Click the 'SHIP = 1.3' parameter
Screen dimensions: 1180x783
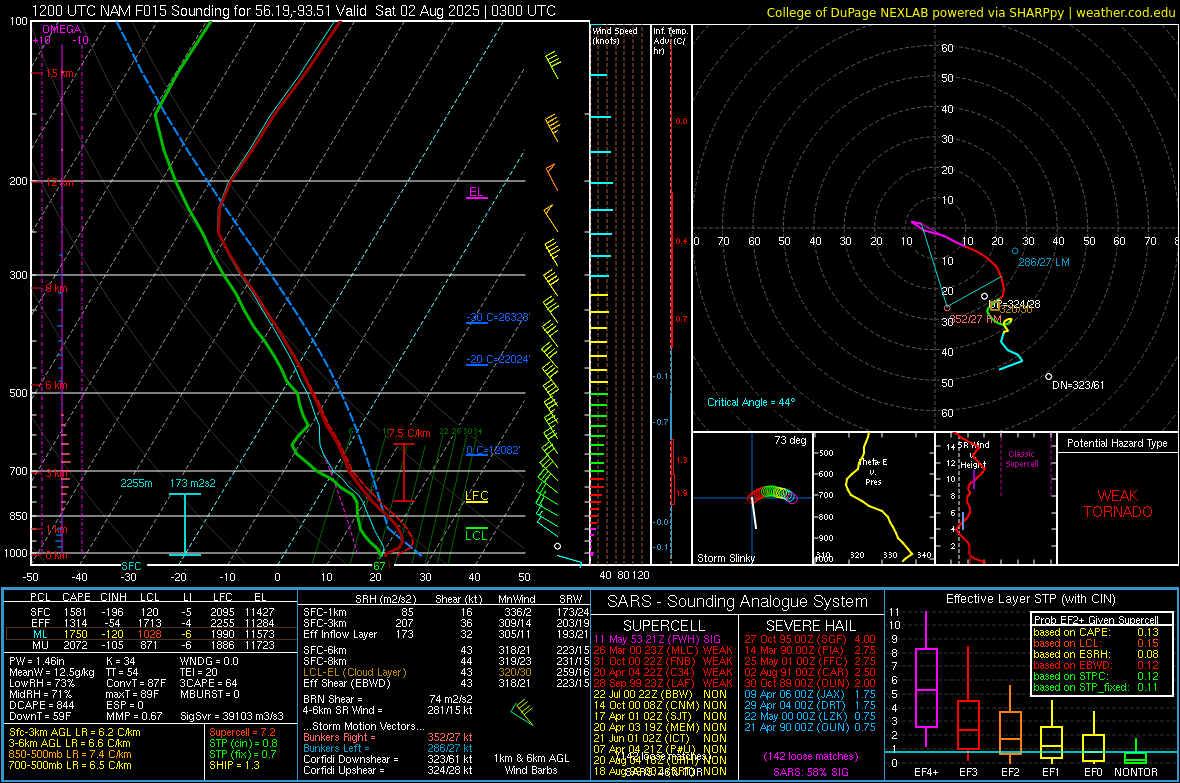pyautogui.click(x=234, y=765)
